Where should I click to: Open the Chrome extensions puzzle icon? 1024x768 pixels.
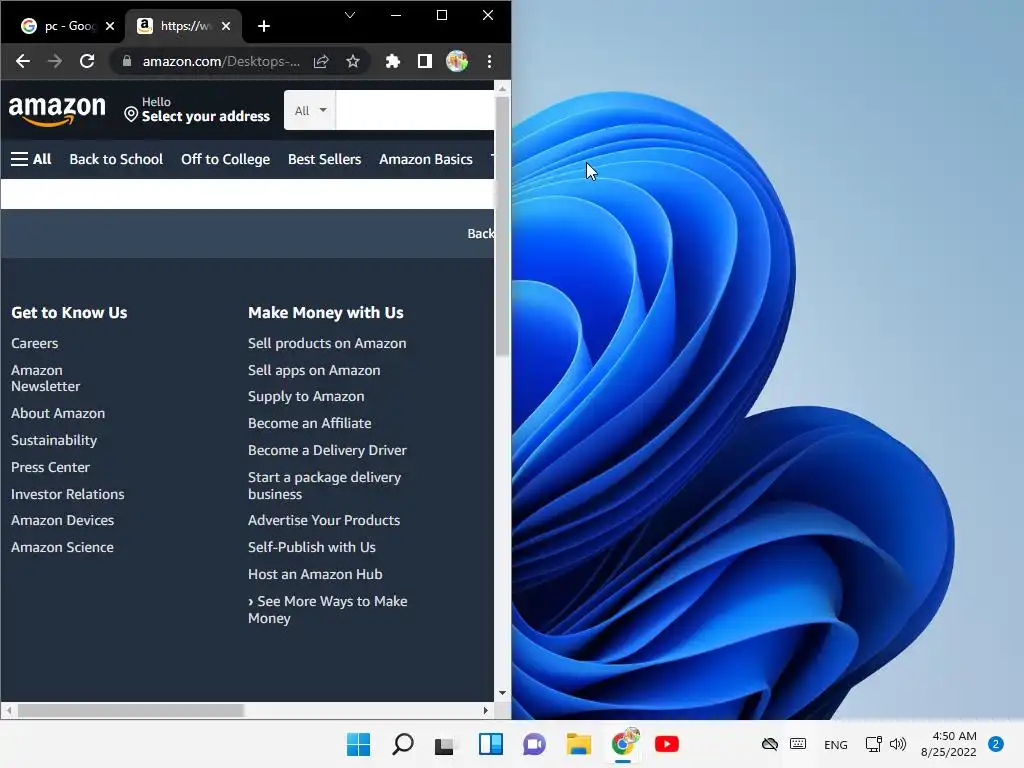(392, 61)
